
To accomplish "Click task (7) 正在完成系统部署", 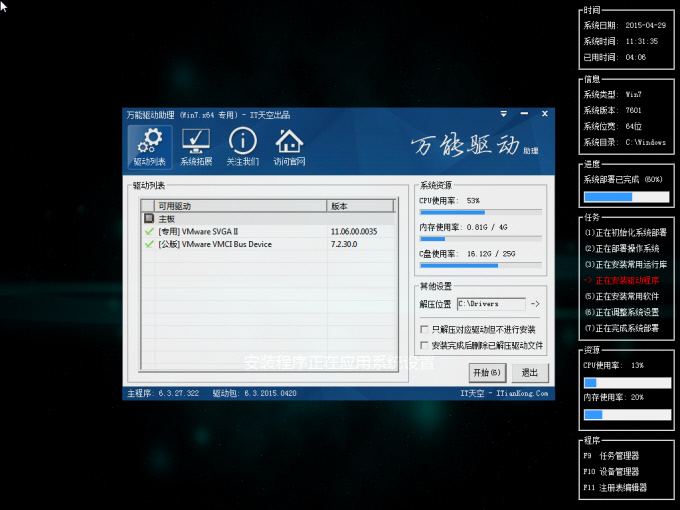I will click(x=621, y=328).
